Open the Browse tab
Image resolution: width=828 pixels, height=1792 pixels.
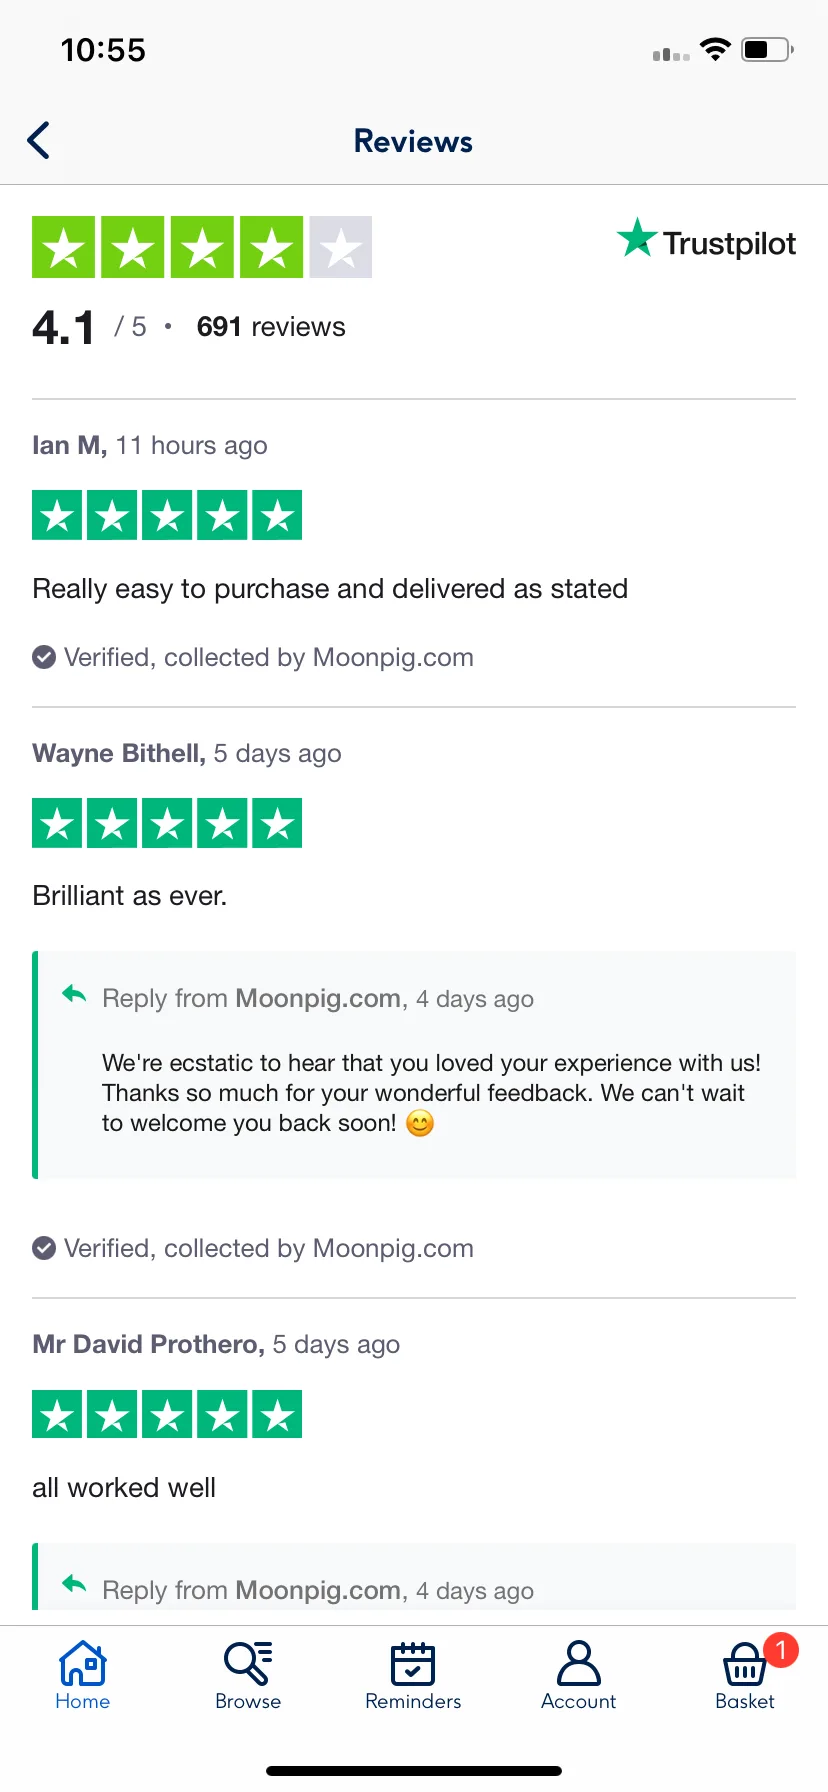(x=248, y=1675)
